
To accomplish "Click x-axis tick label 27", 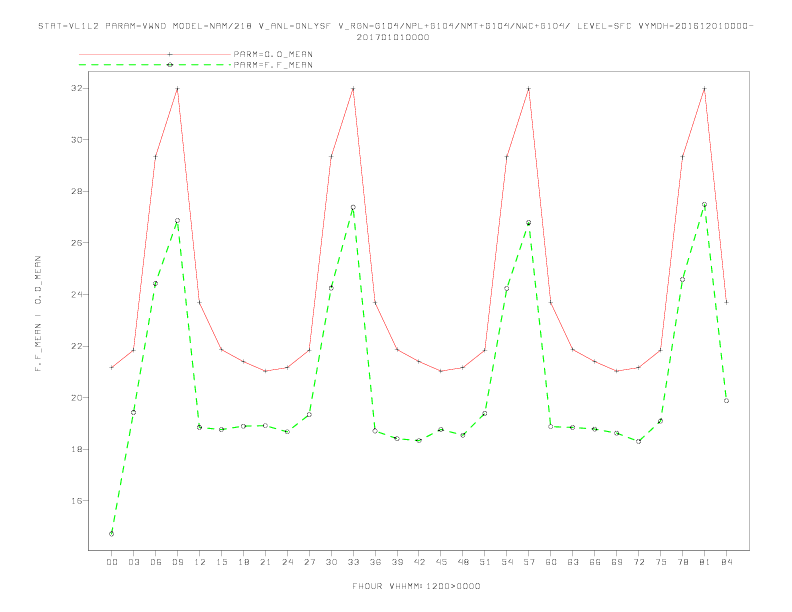I will tap(309, 562).
